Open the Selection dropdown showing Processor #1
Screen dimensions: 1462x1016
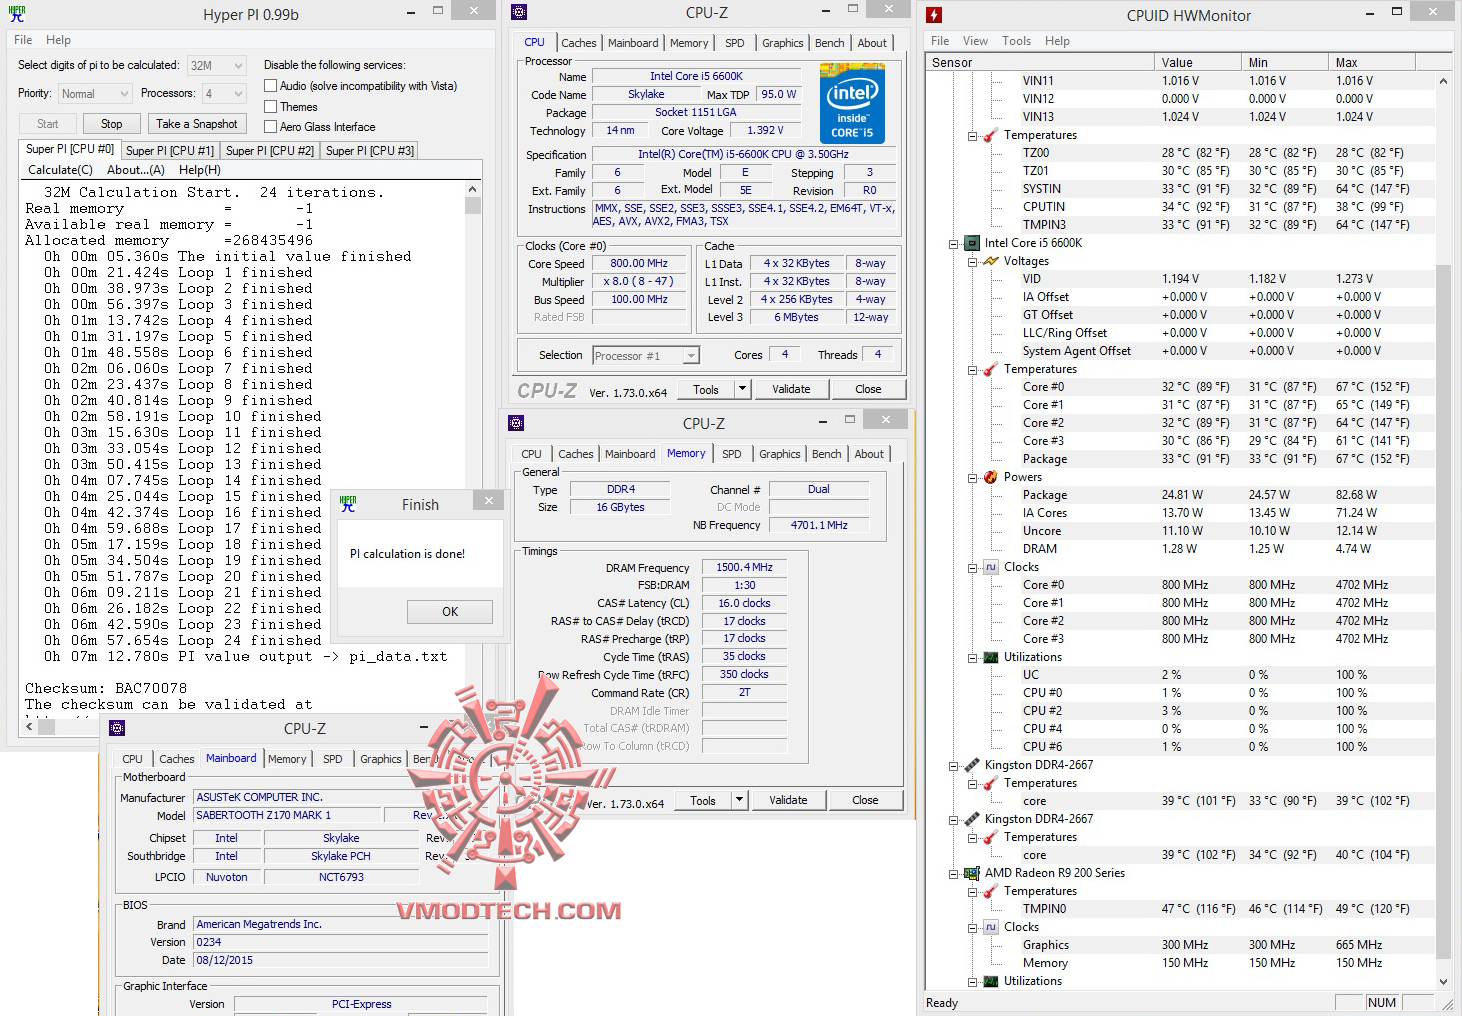pos(646,355)
